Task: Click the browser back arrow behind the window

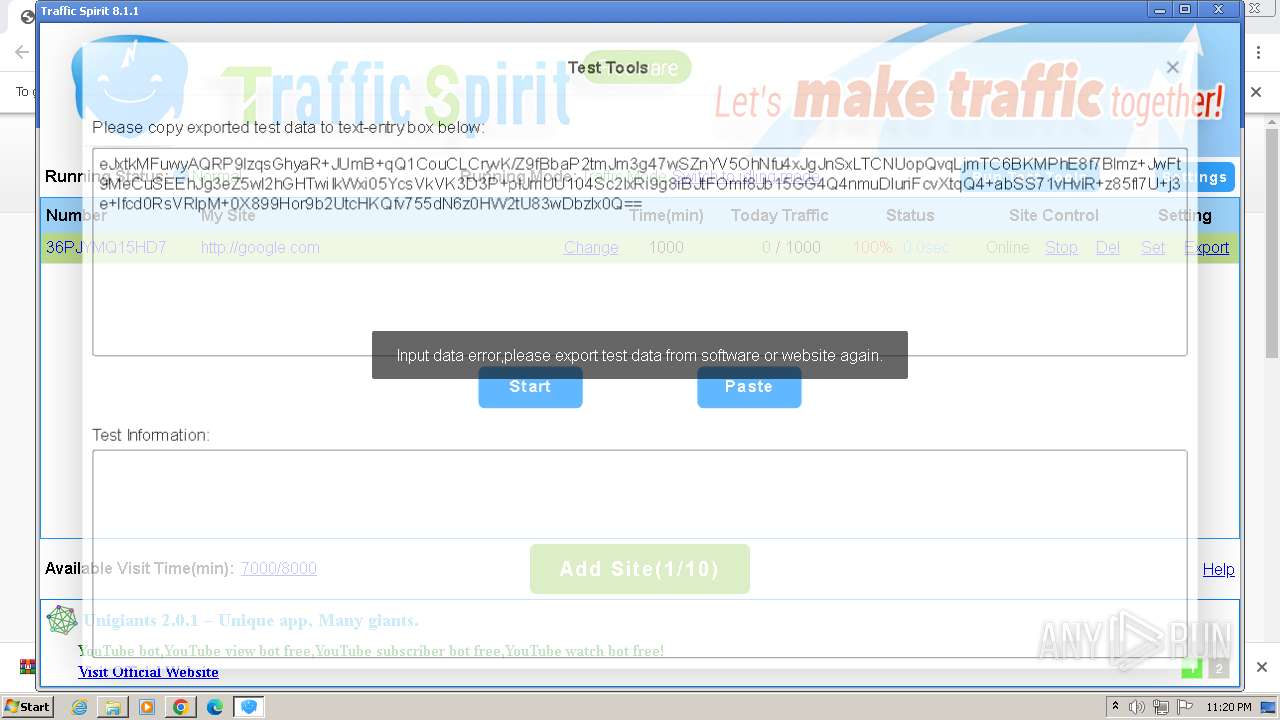Action: (21, 52)
